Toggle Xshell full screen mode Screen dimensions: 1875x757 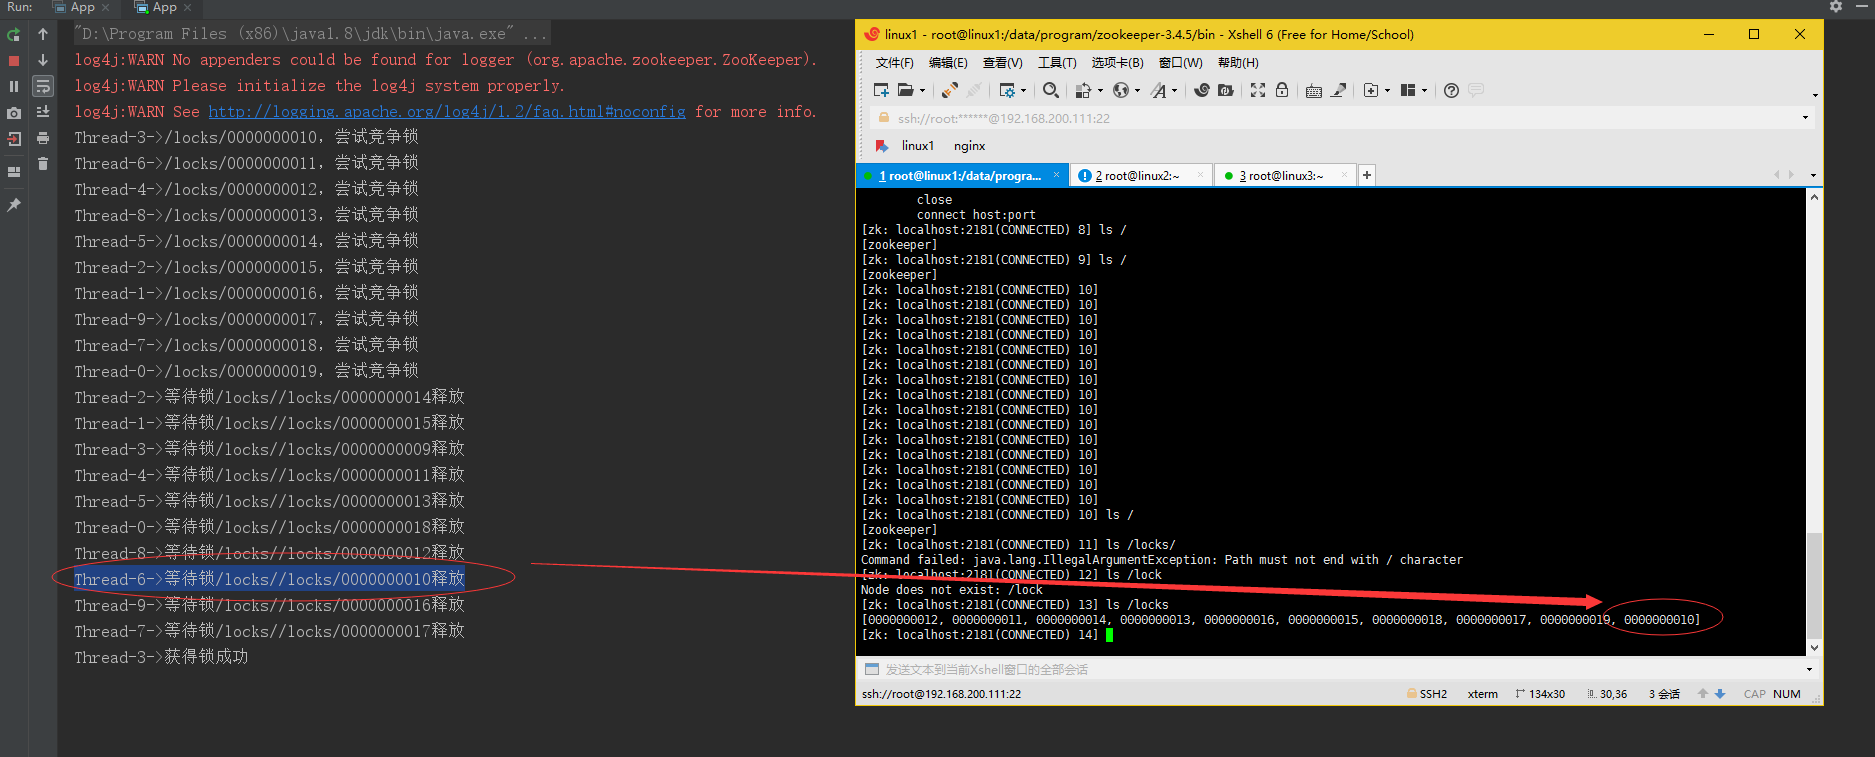click(x=1258, y=90)
